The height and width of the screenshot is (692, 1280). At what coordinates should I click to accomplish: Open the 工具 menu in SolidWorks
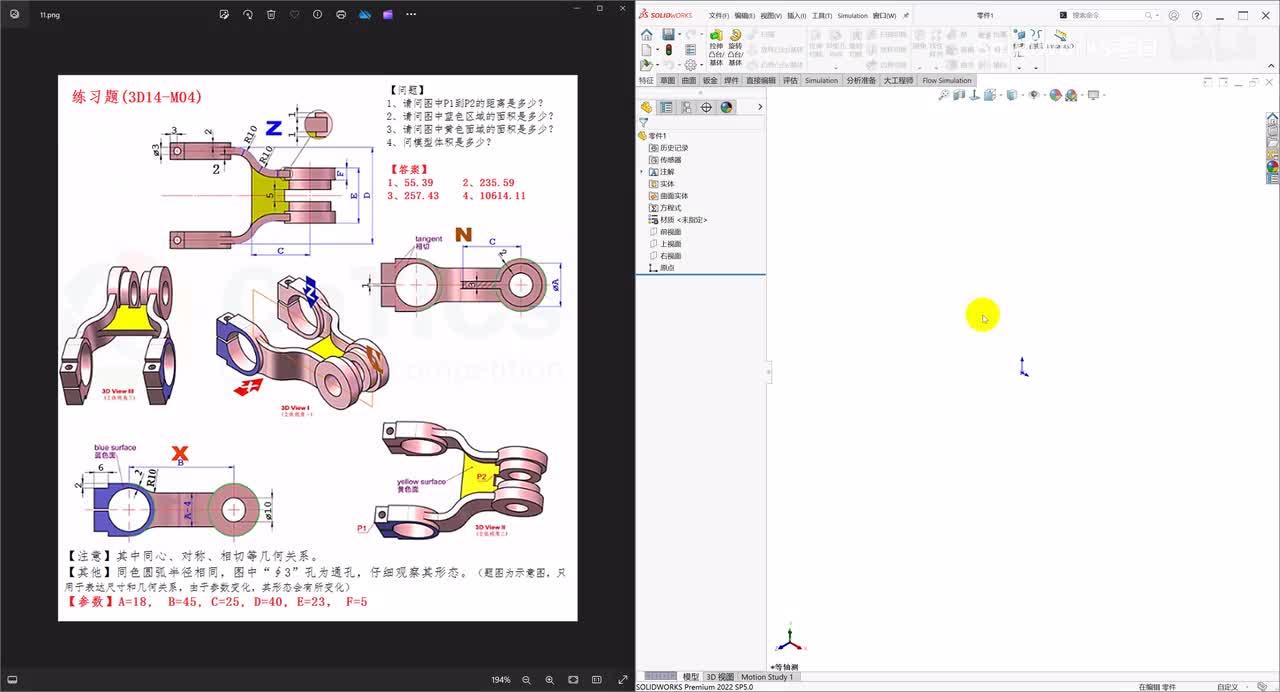822,16
